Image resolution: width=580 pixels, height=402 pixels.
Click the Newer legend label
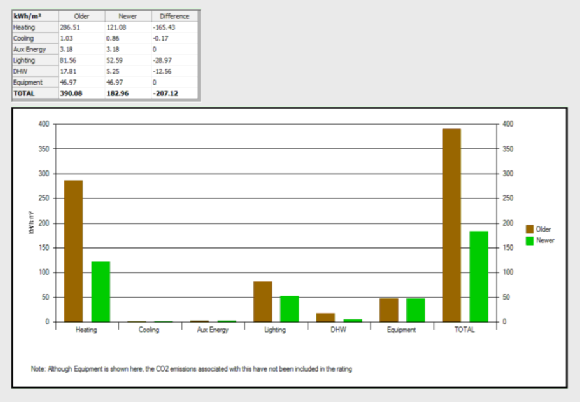click(545, 240)
